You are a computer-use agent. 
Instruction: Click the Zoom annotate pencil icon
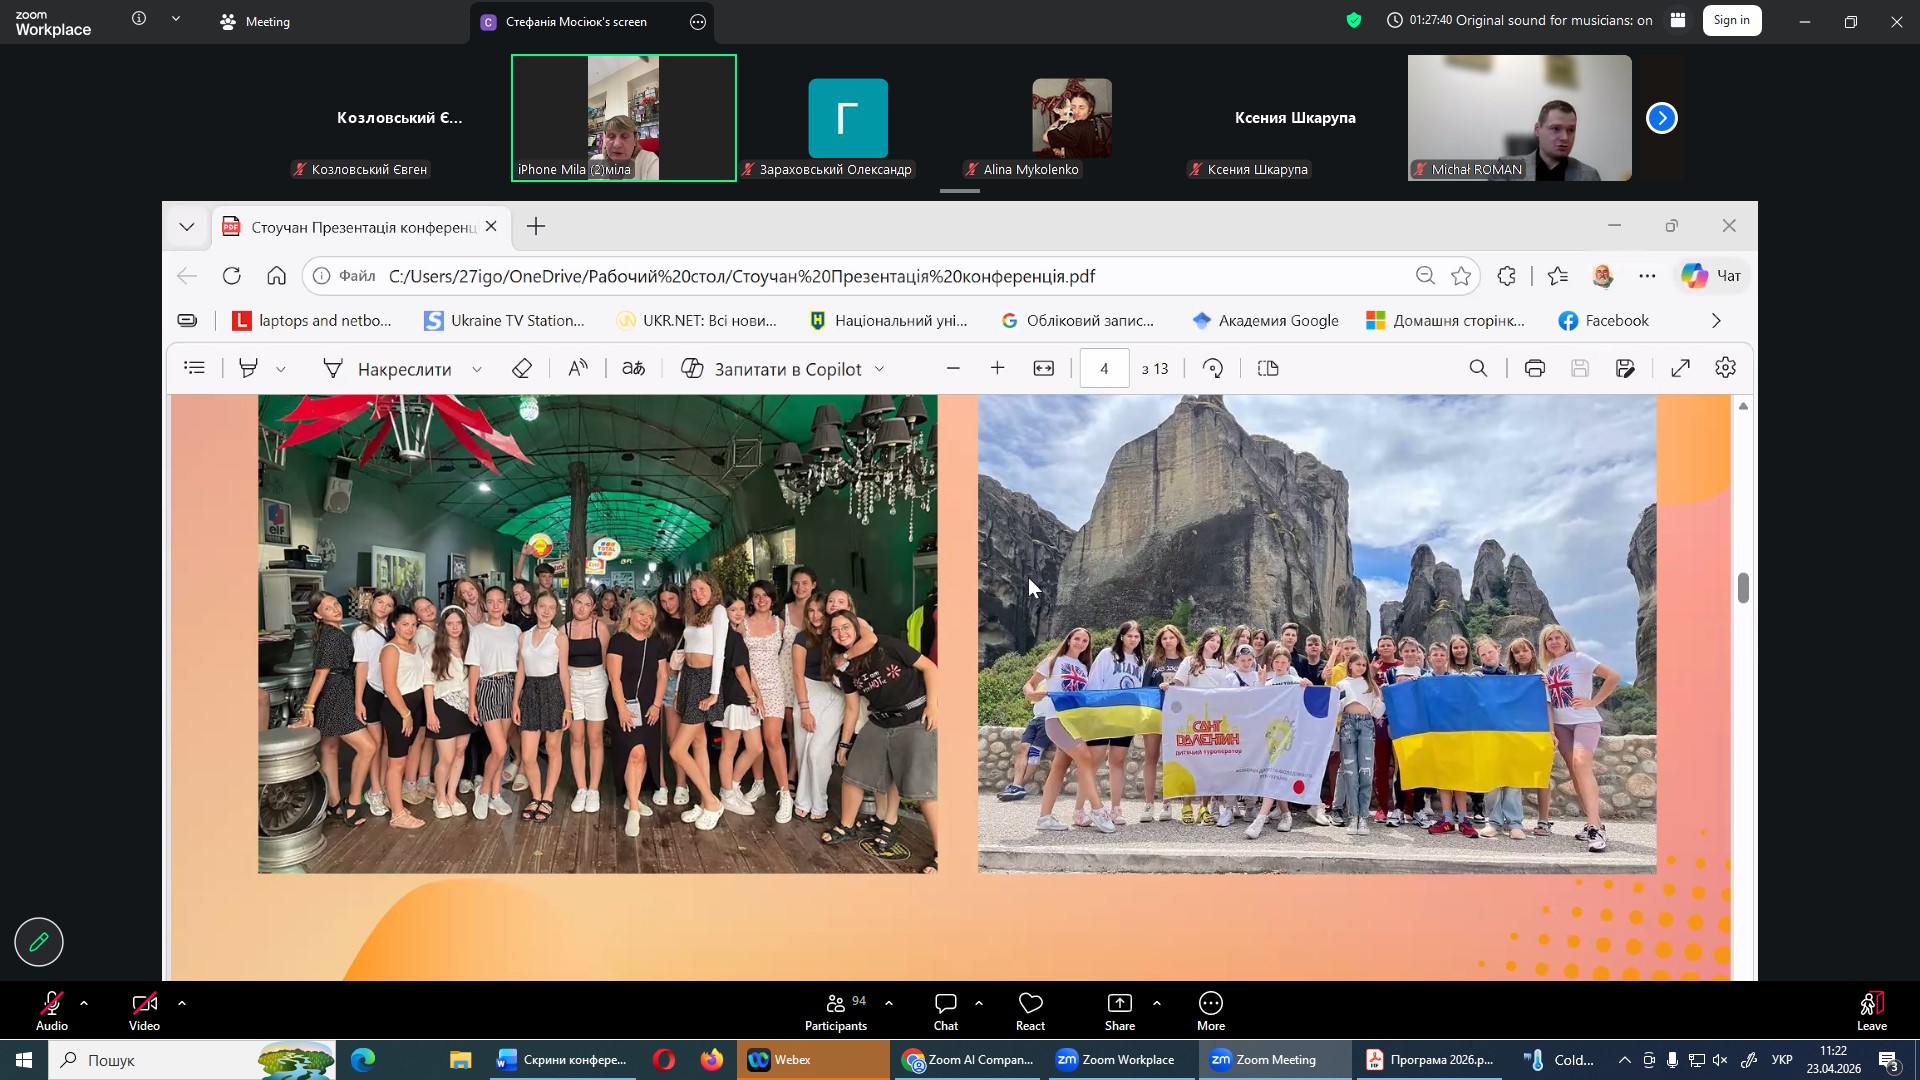(x=39, y=942)
